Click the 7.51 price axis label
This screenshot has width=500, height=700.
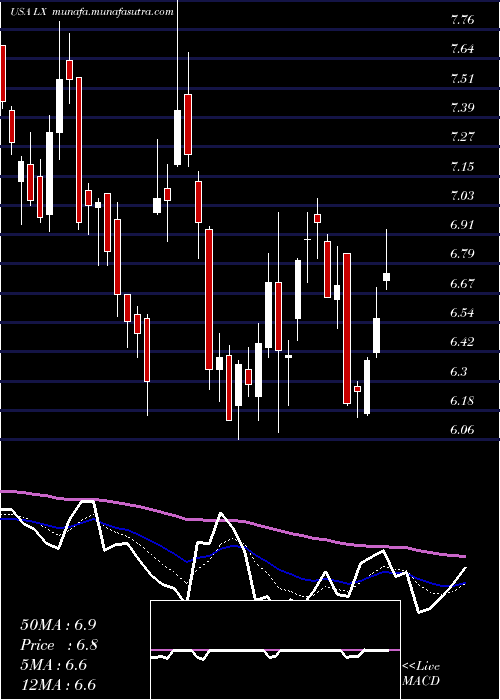tap(462, 79)
